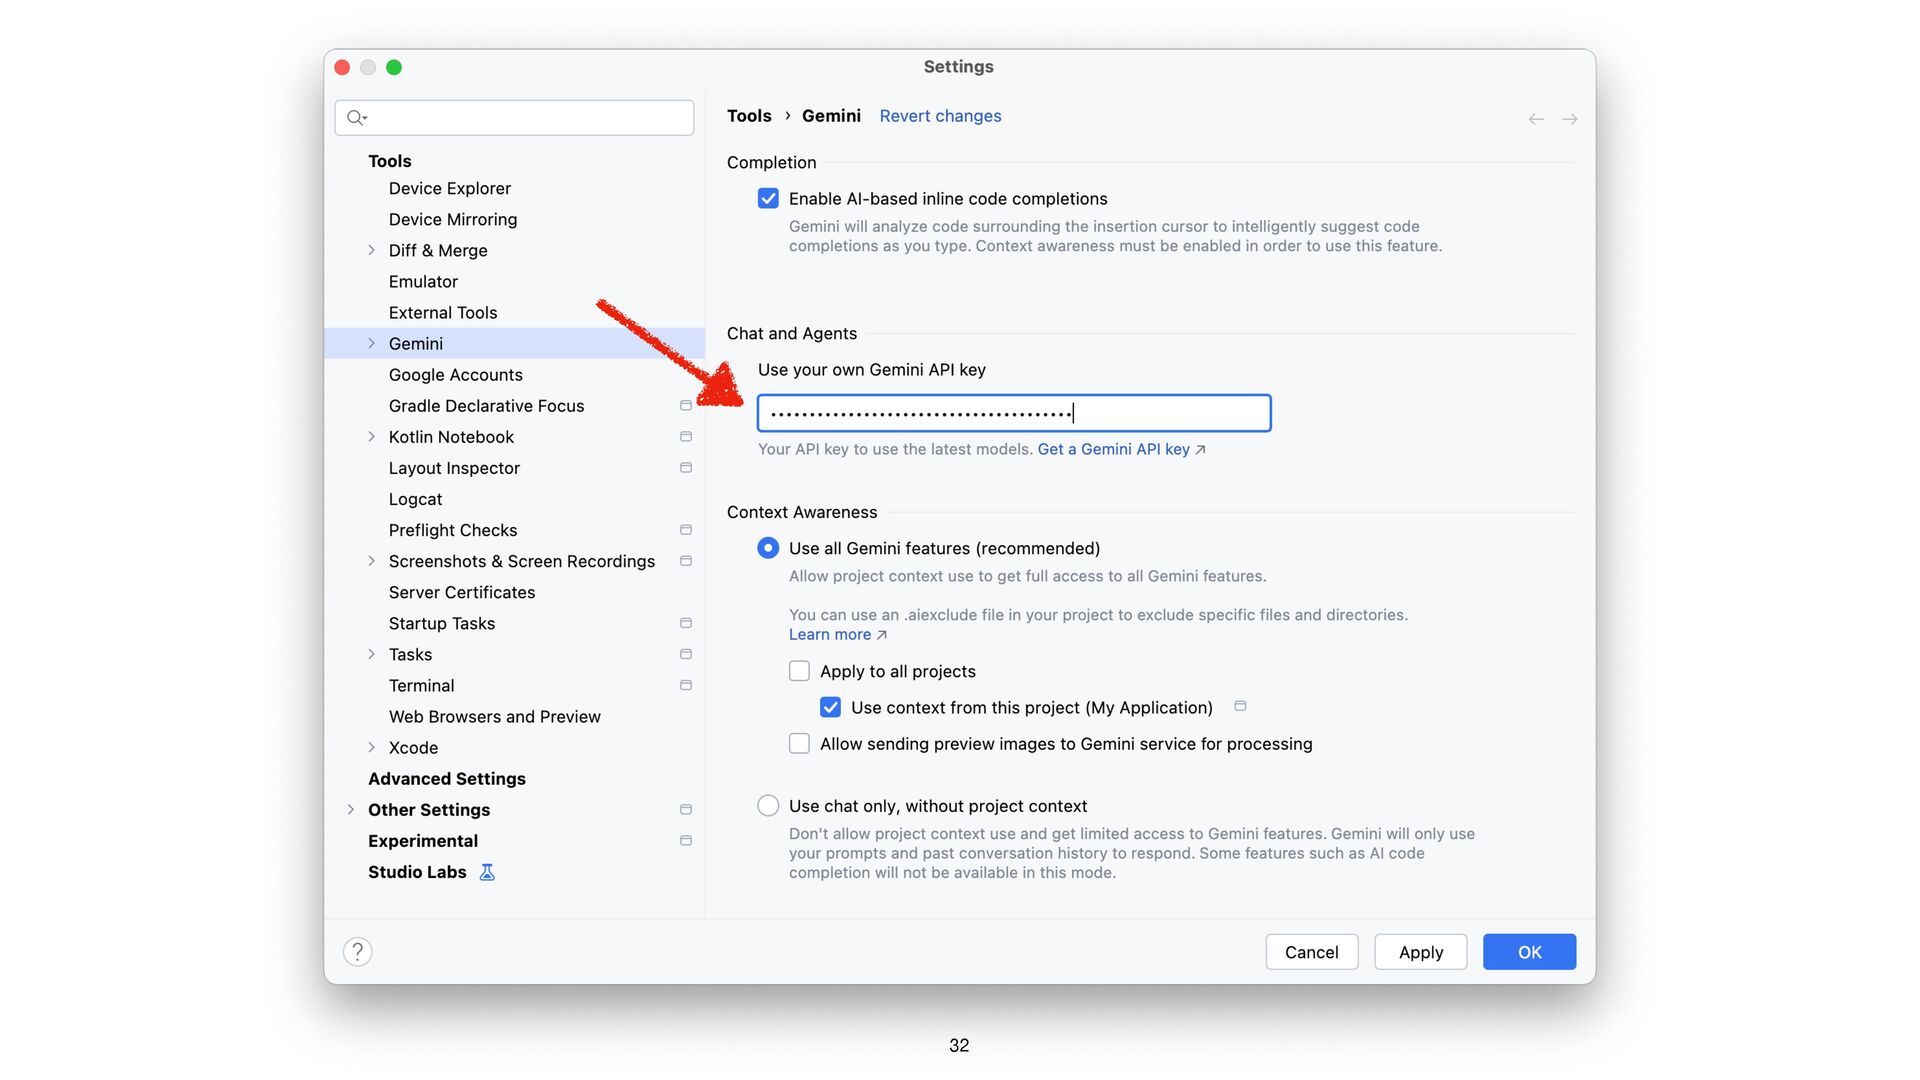This screenshot has height=1080, width=1920.
Task: Open Experimental settings section
Action: tap(422, 841)
